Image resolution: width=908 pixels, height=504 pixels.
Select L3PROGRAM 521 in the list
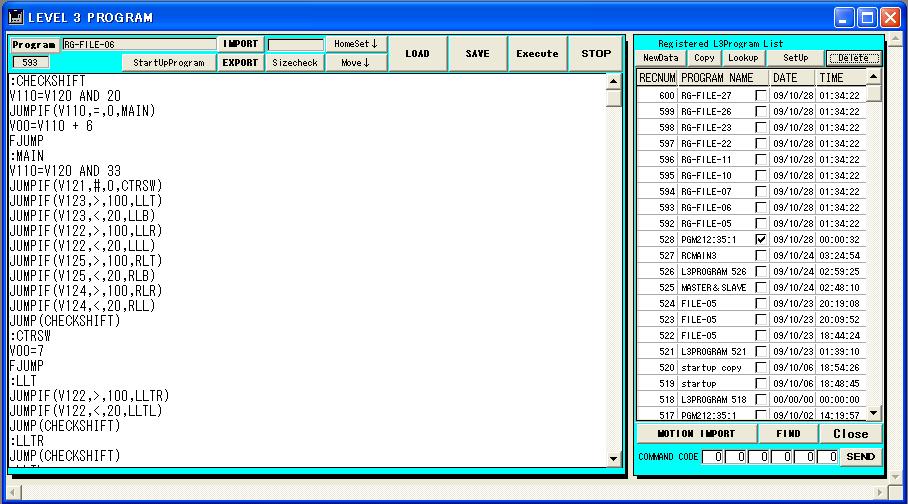tap(713, 352)
